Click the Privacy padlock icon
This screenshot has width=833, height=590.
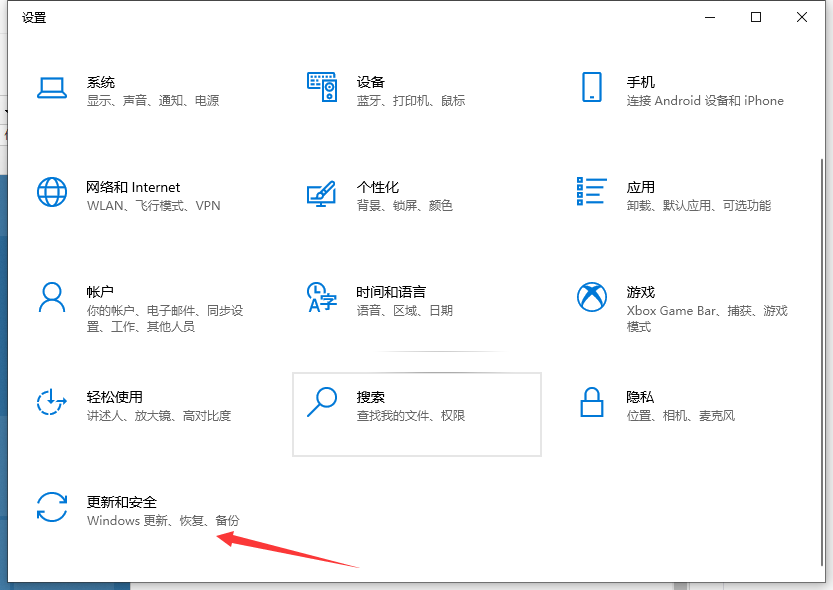coord(591,402)
